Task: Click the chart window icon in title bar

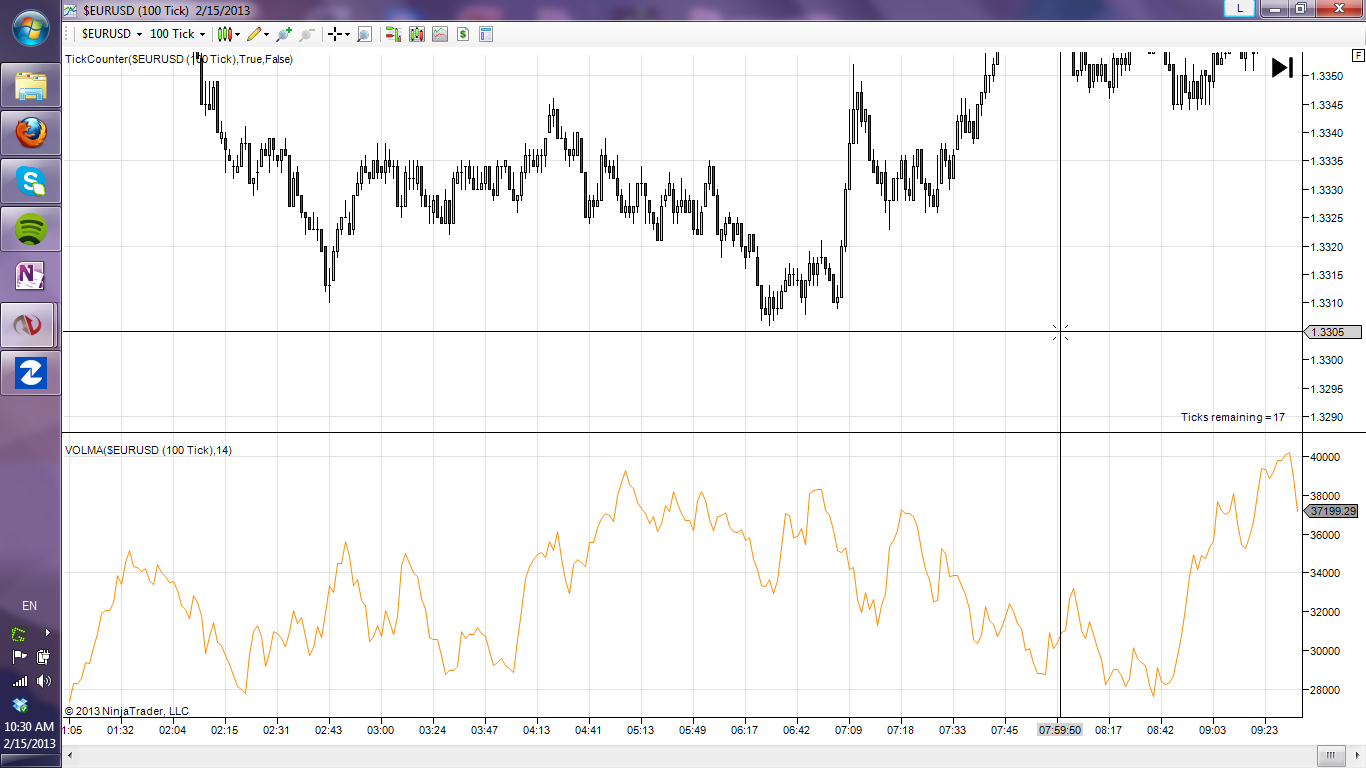Action: 71,9
